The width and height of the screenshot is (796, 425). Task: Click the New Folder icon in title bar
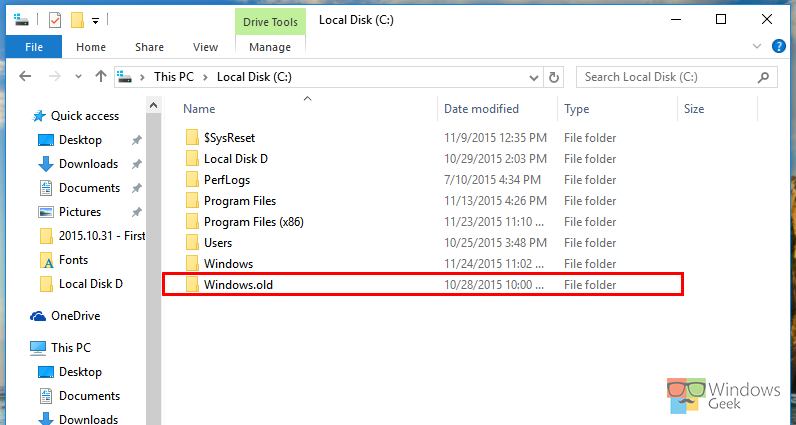76,19
